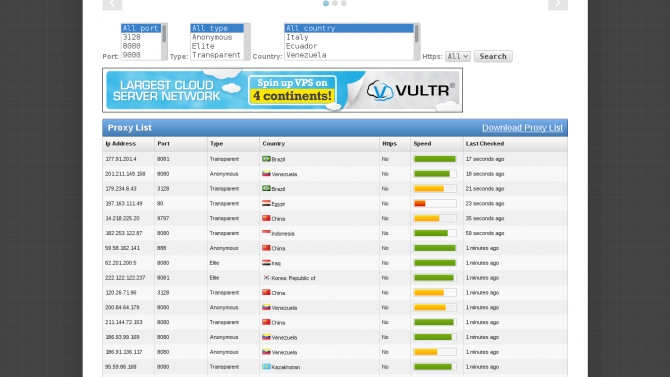Choose Venezuela in the Country list
The image size is (670, 377).
(349, 55)
